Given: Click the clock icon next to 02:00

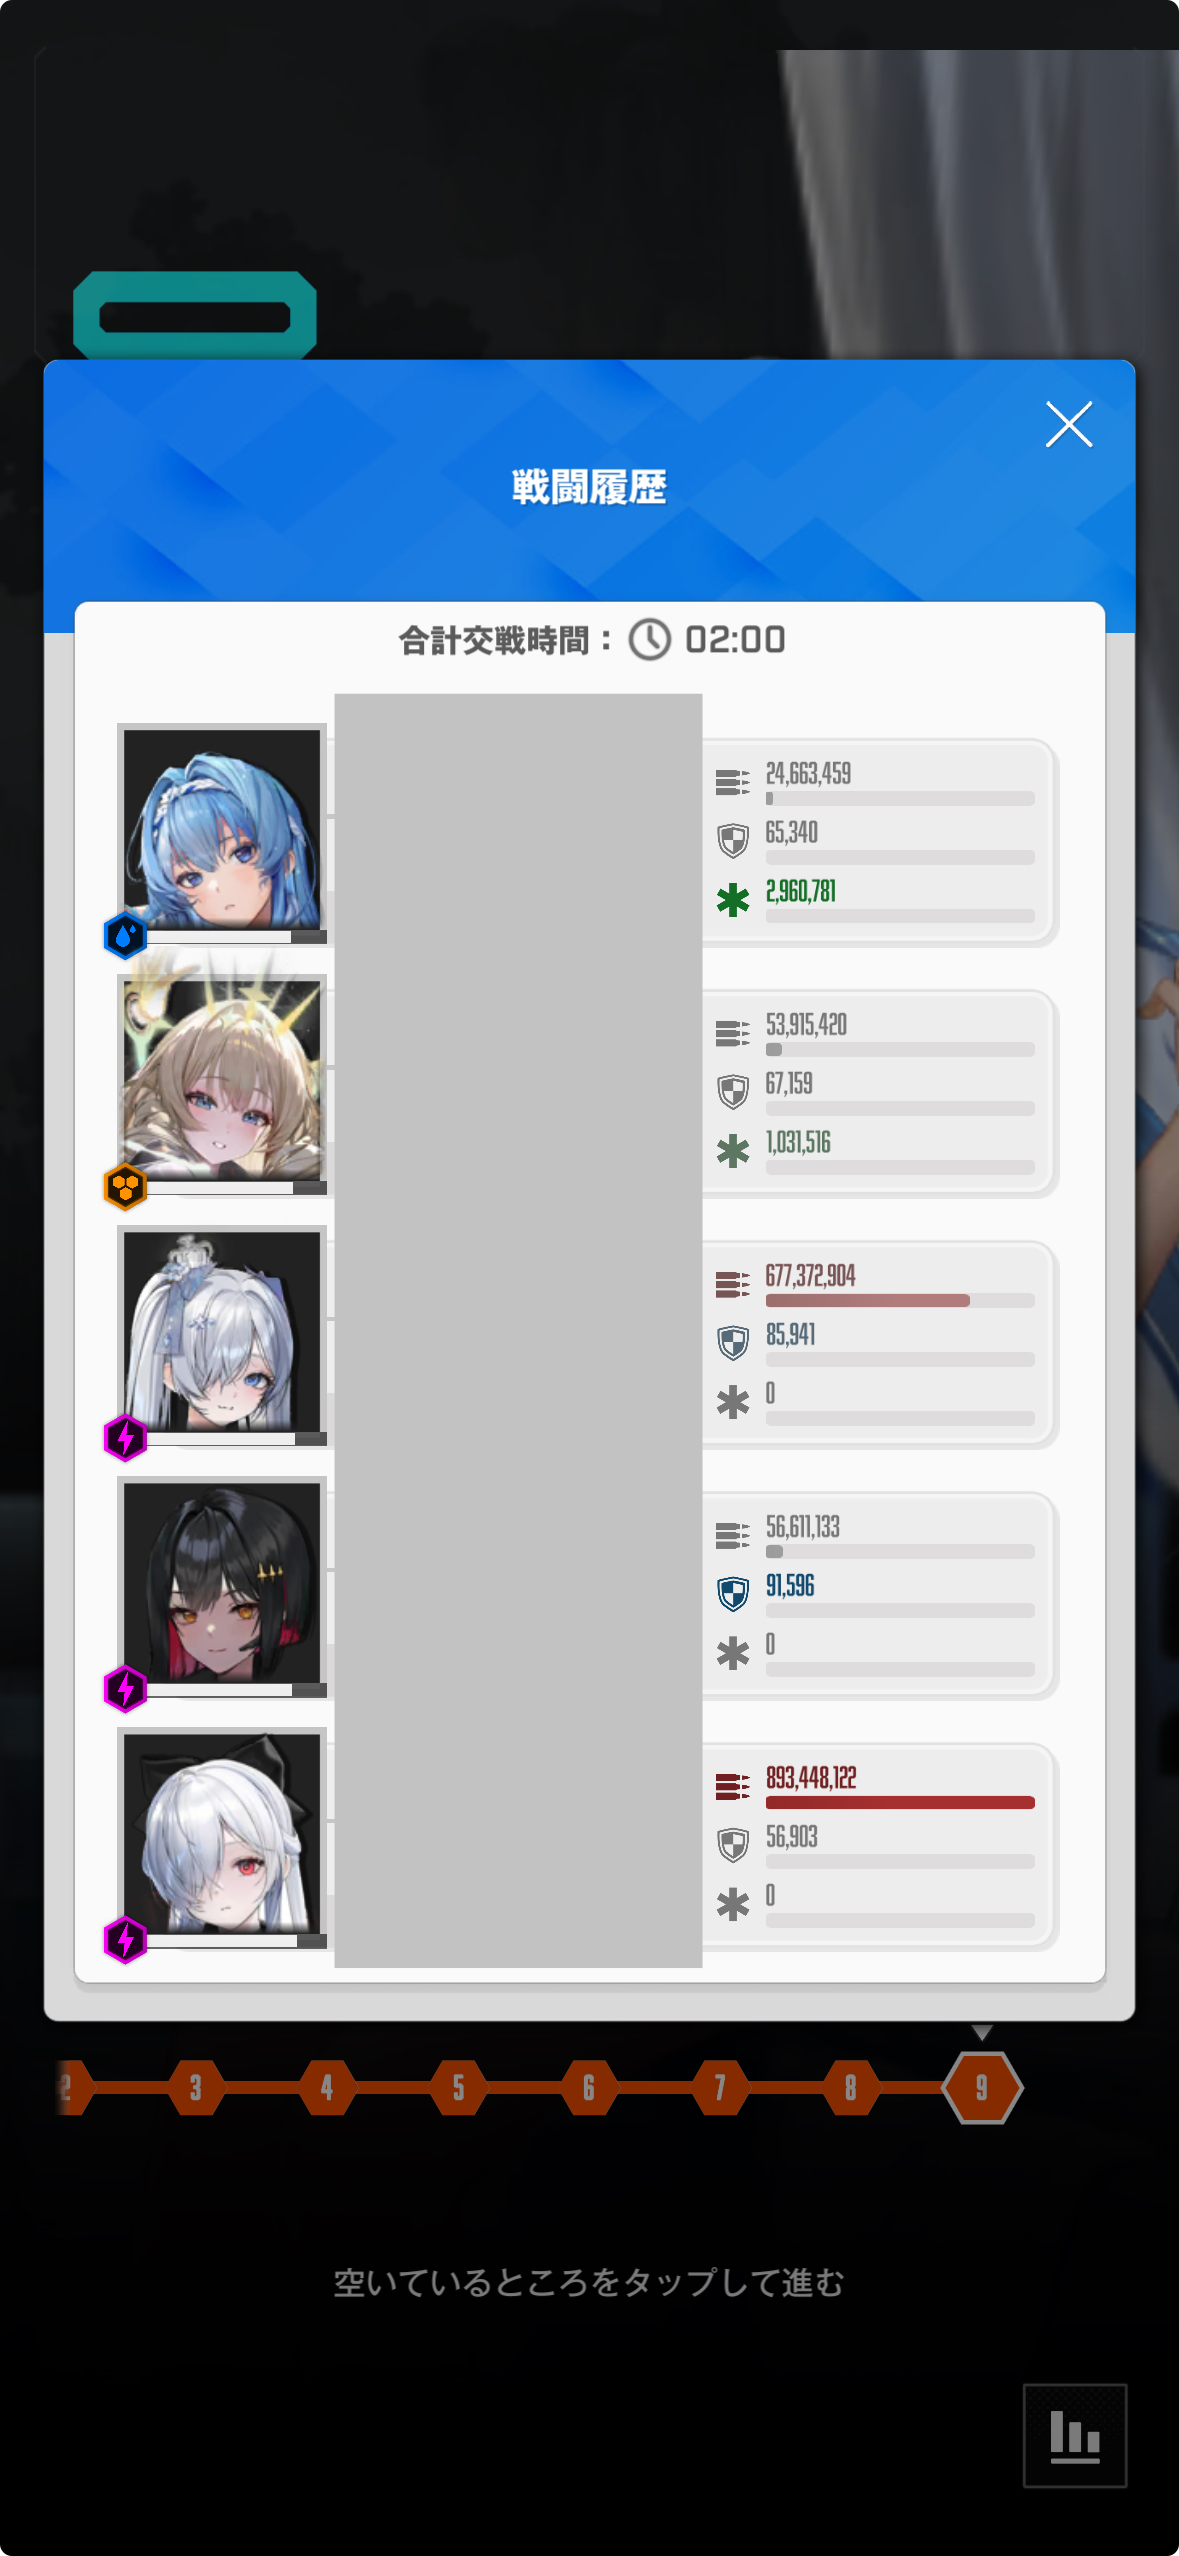Looking at the screenshot, I should coord(650,640).
